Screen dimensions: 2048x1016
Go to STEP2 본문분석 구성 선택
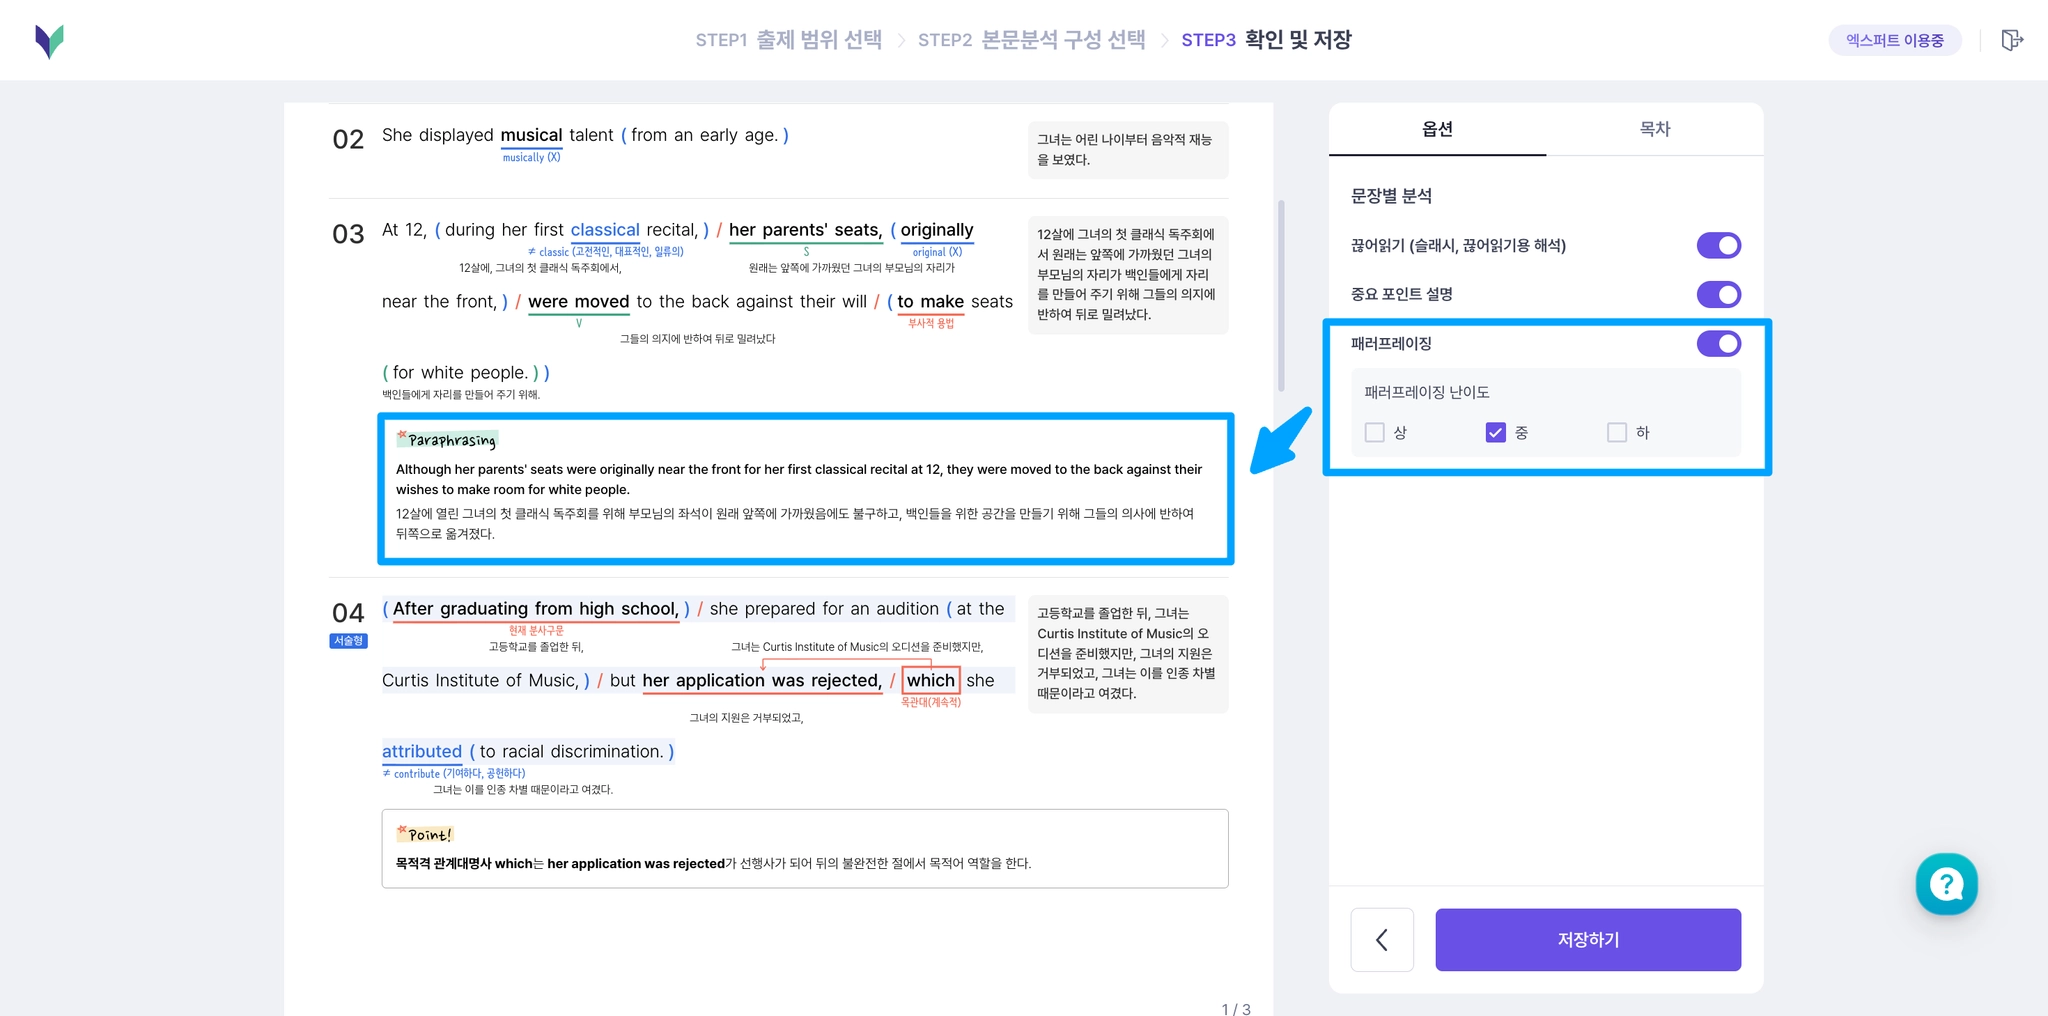(1032, 40)
